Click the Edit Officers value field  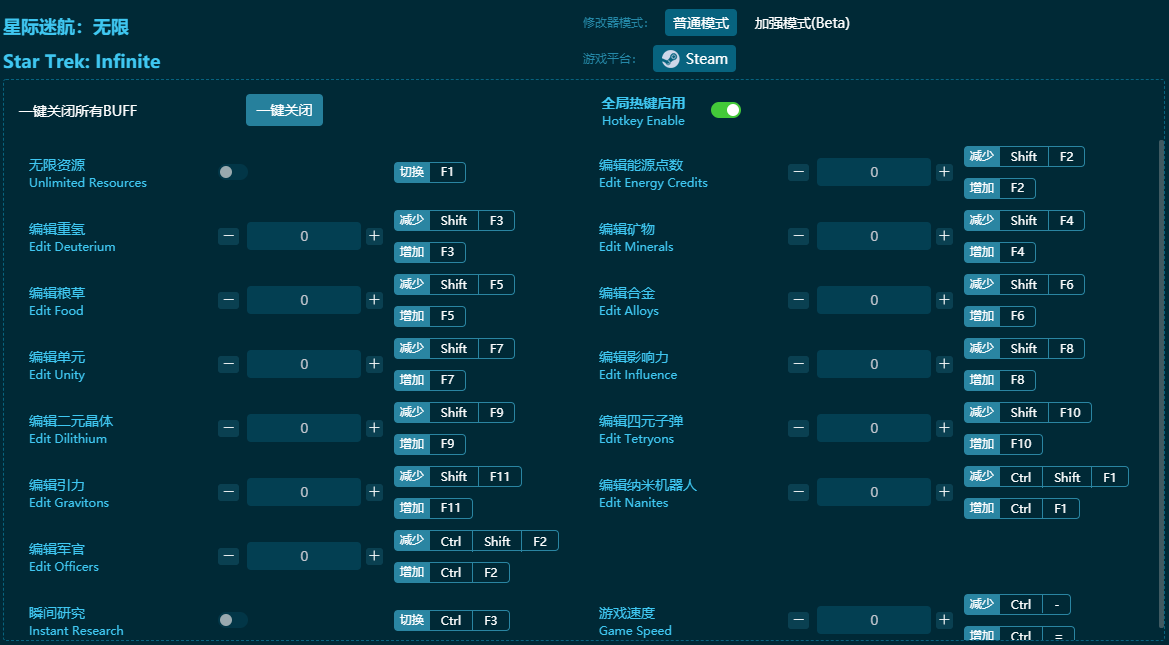[304, 557]
